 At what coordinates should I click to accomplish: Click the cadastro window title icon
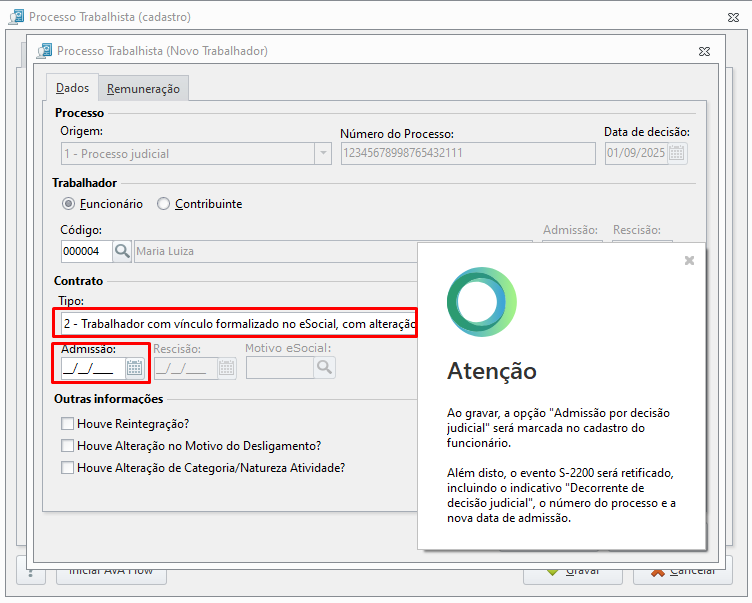(x=16, y=17)
